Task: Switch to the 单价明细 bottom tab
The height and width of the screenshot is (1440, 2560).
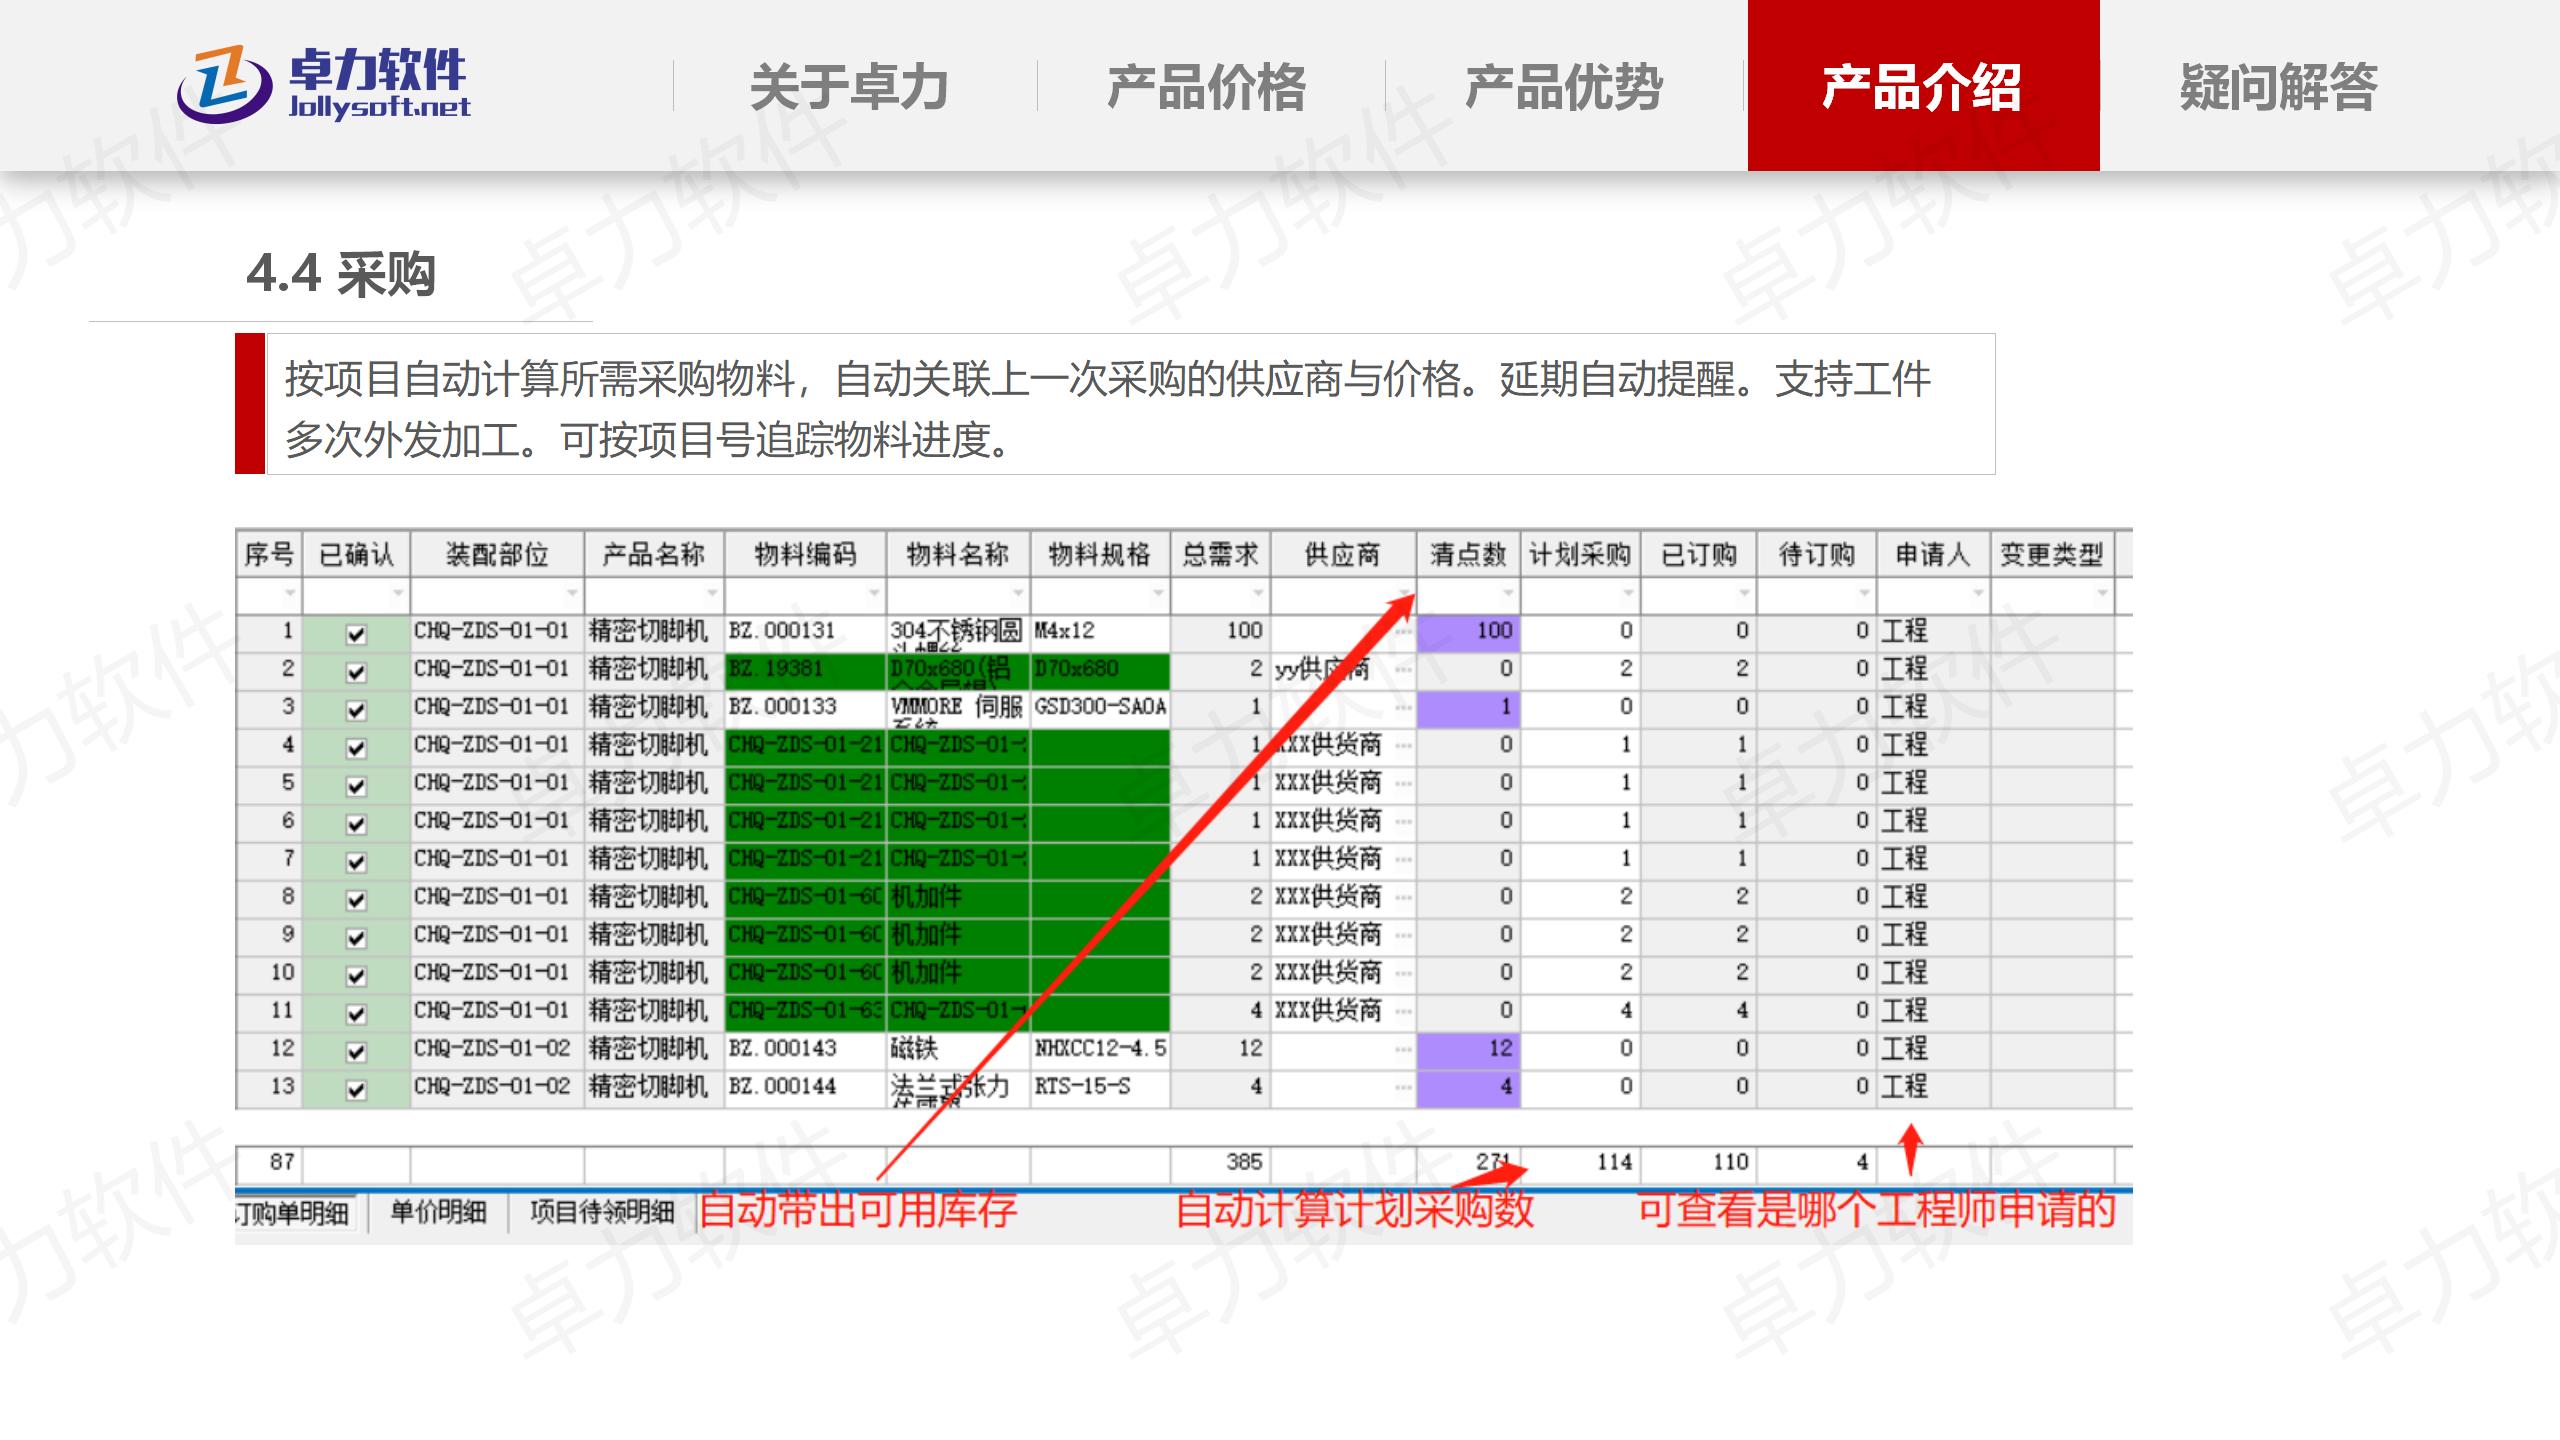Action: tap(438, 1212)
